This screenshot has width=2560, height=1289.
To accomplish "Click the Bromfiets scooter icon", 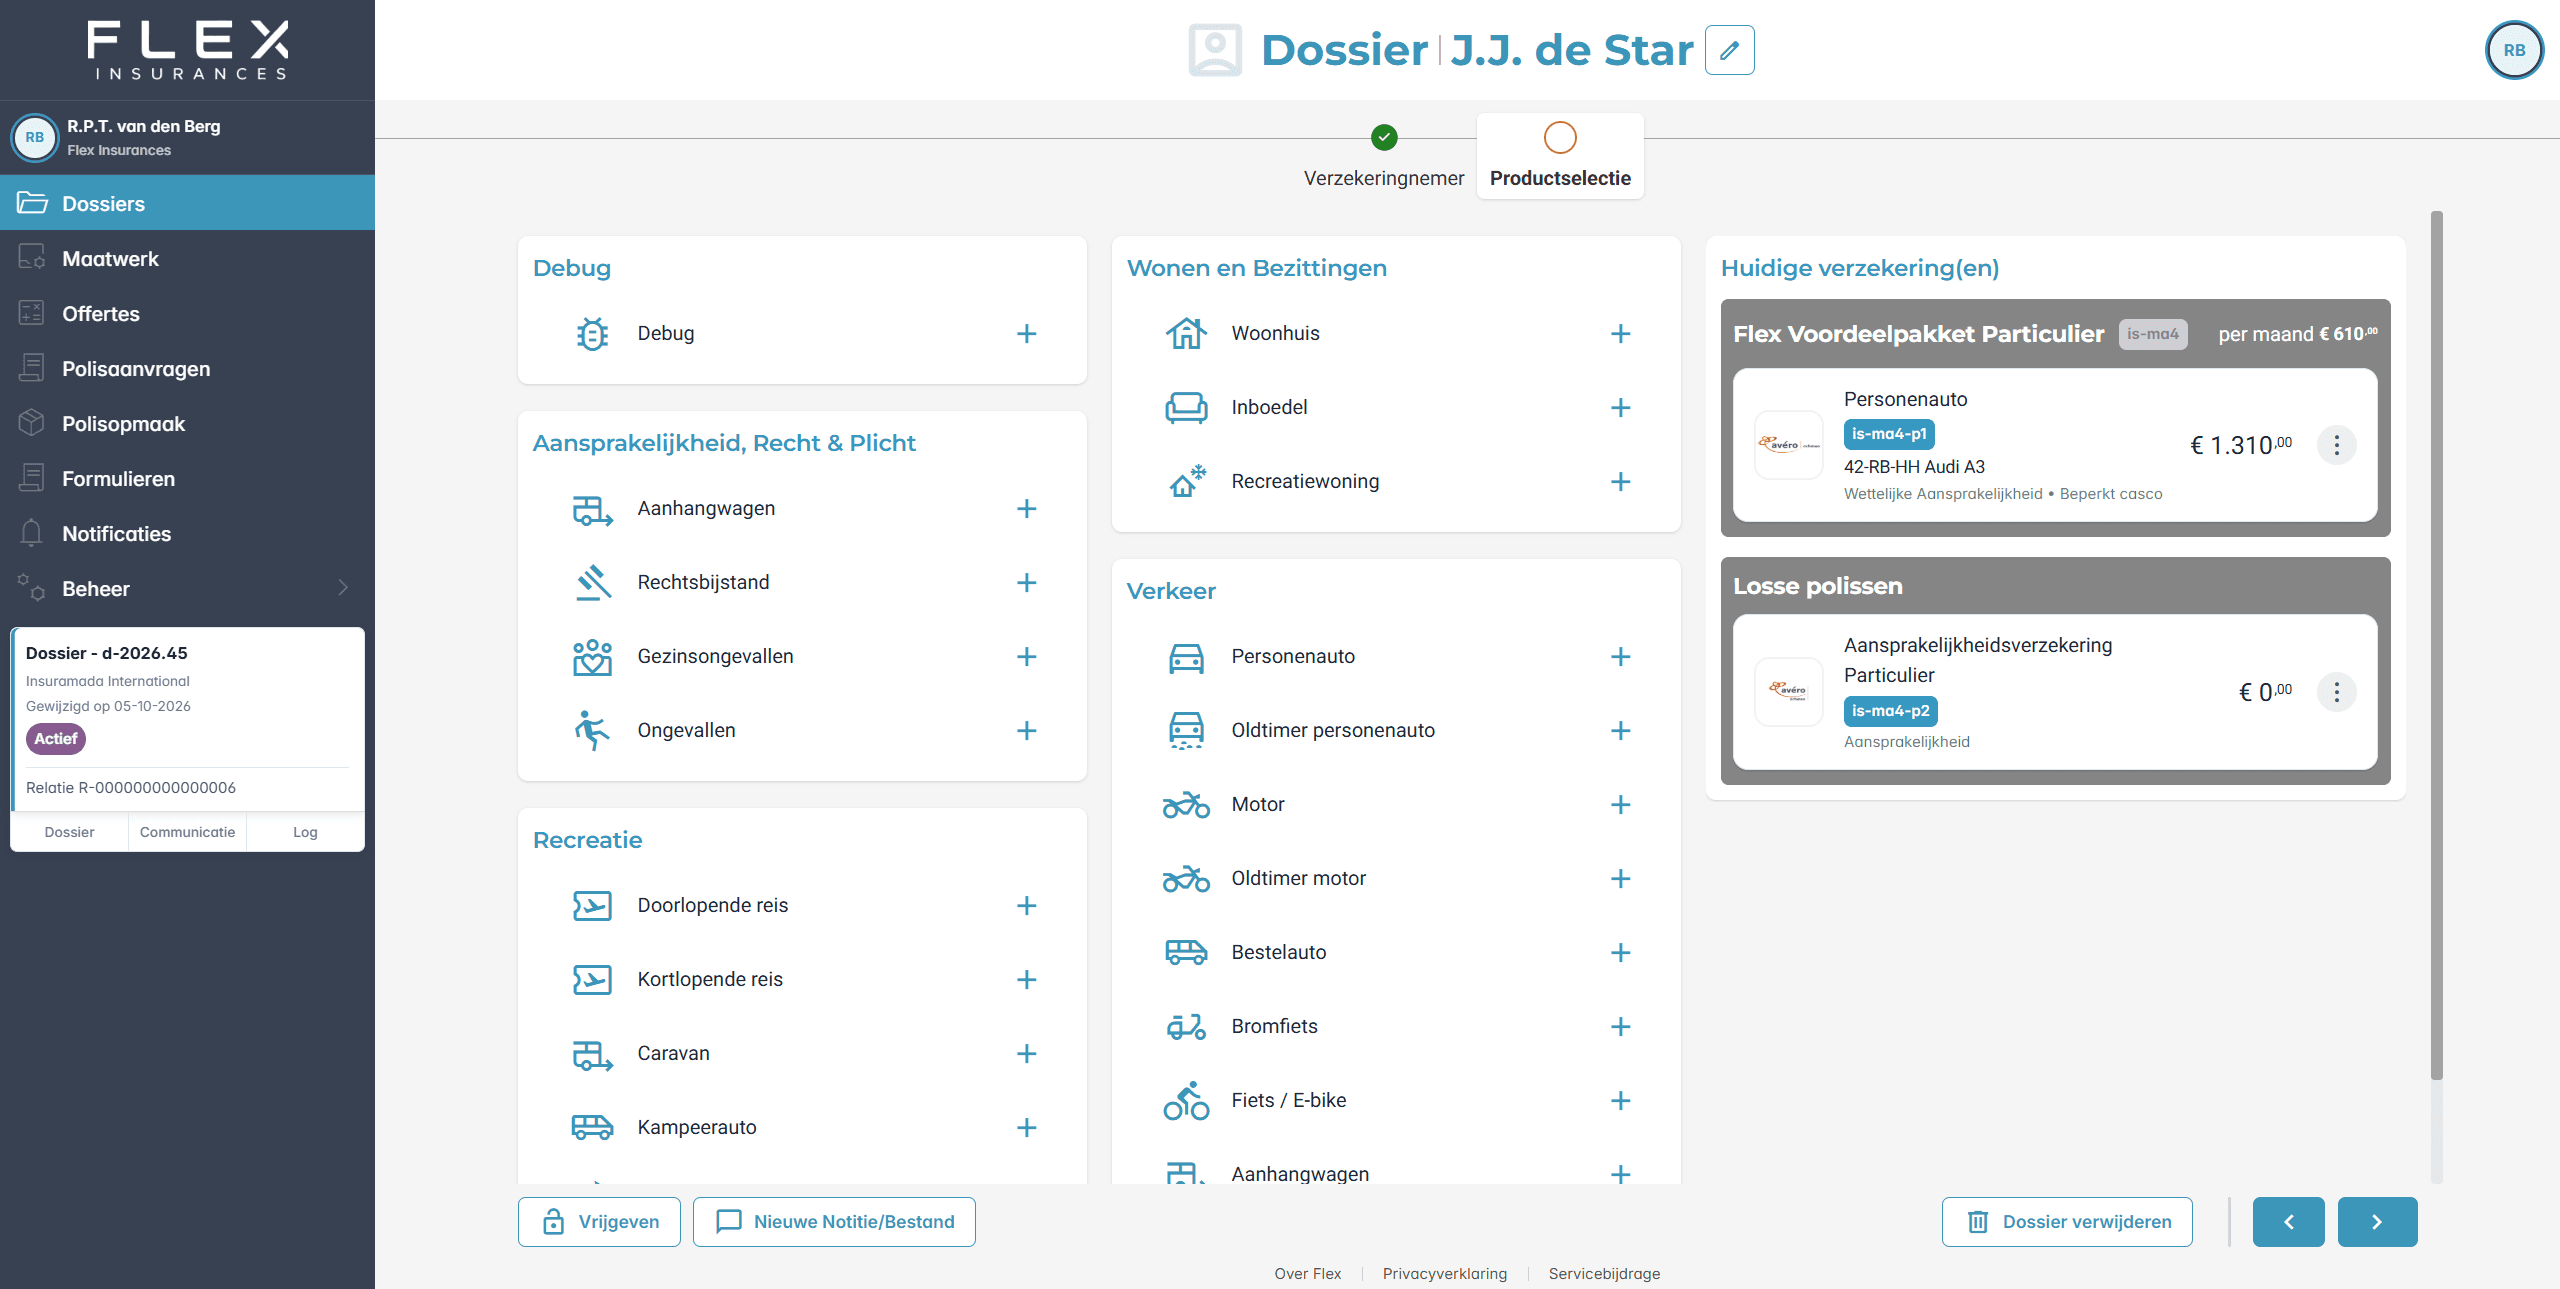I will (x=1186, y=1026).
